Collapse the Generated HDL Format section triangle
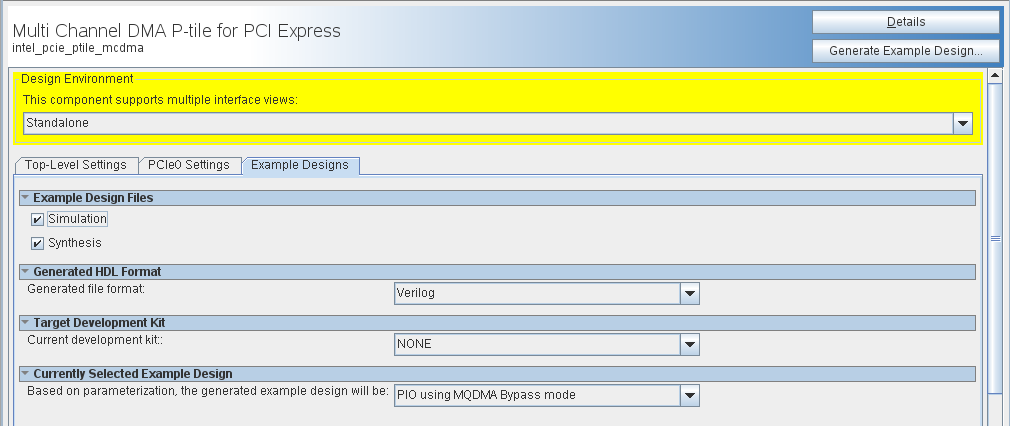The height and width of the screenshot is (426, 1010). click(25, 272)
